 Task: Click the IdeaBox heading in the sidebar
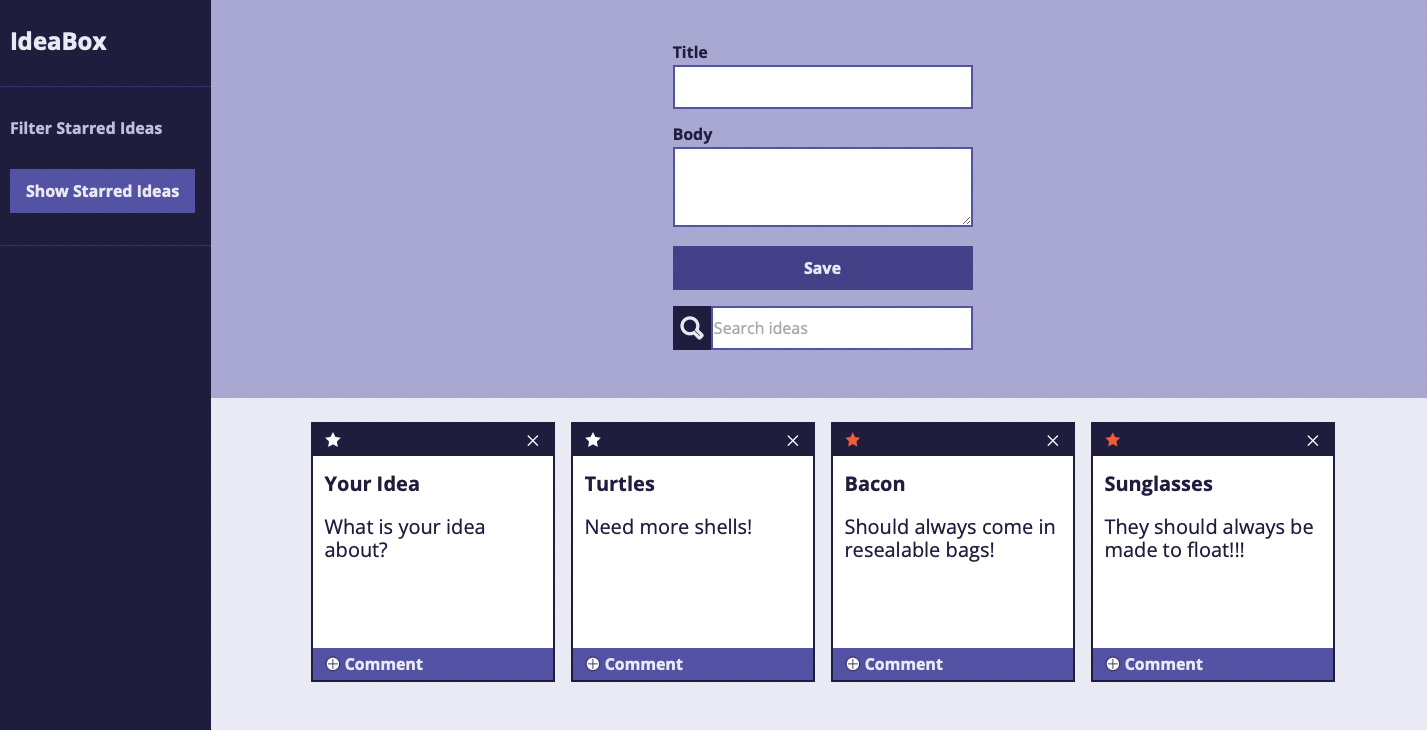click(x=58, y=41)
